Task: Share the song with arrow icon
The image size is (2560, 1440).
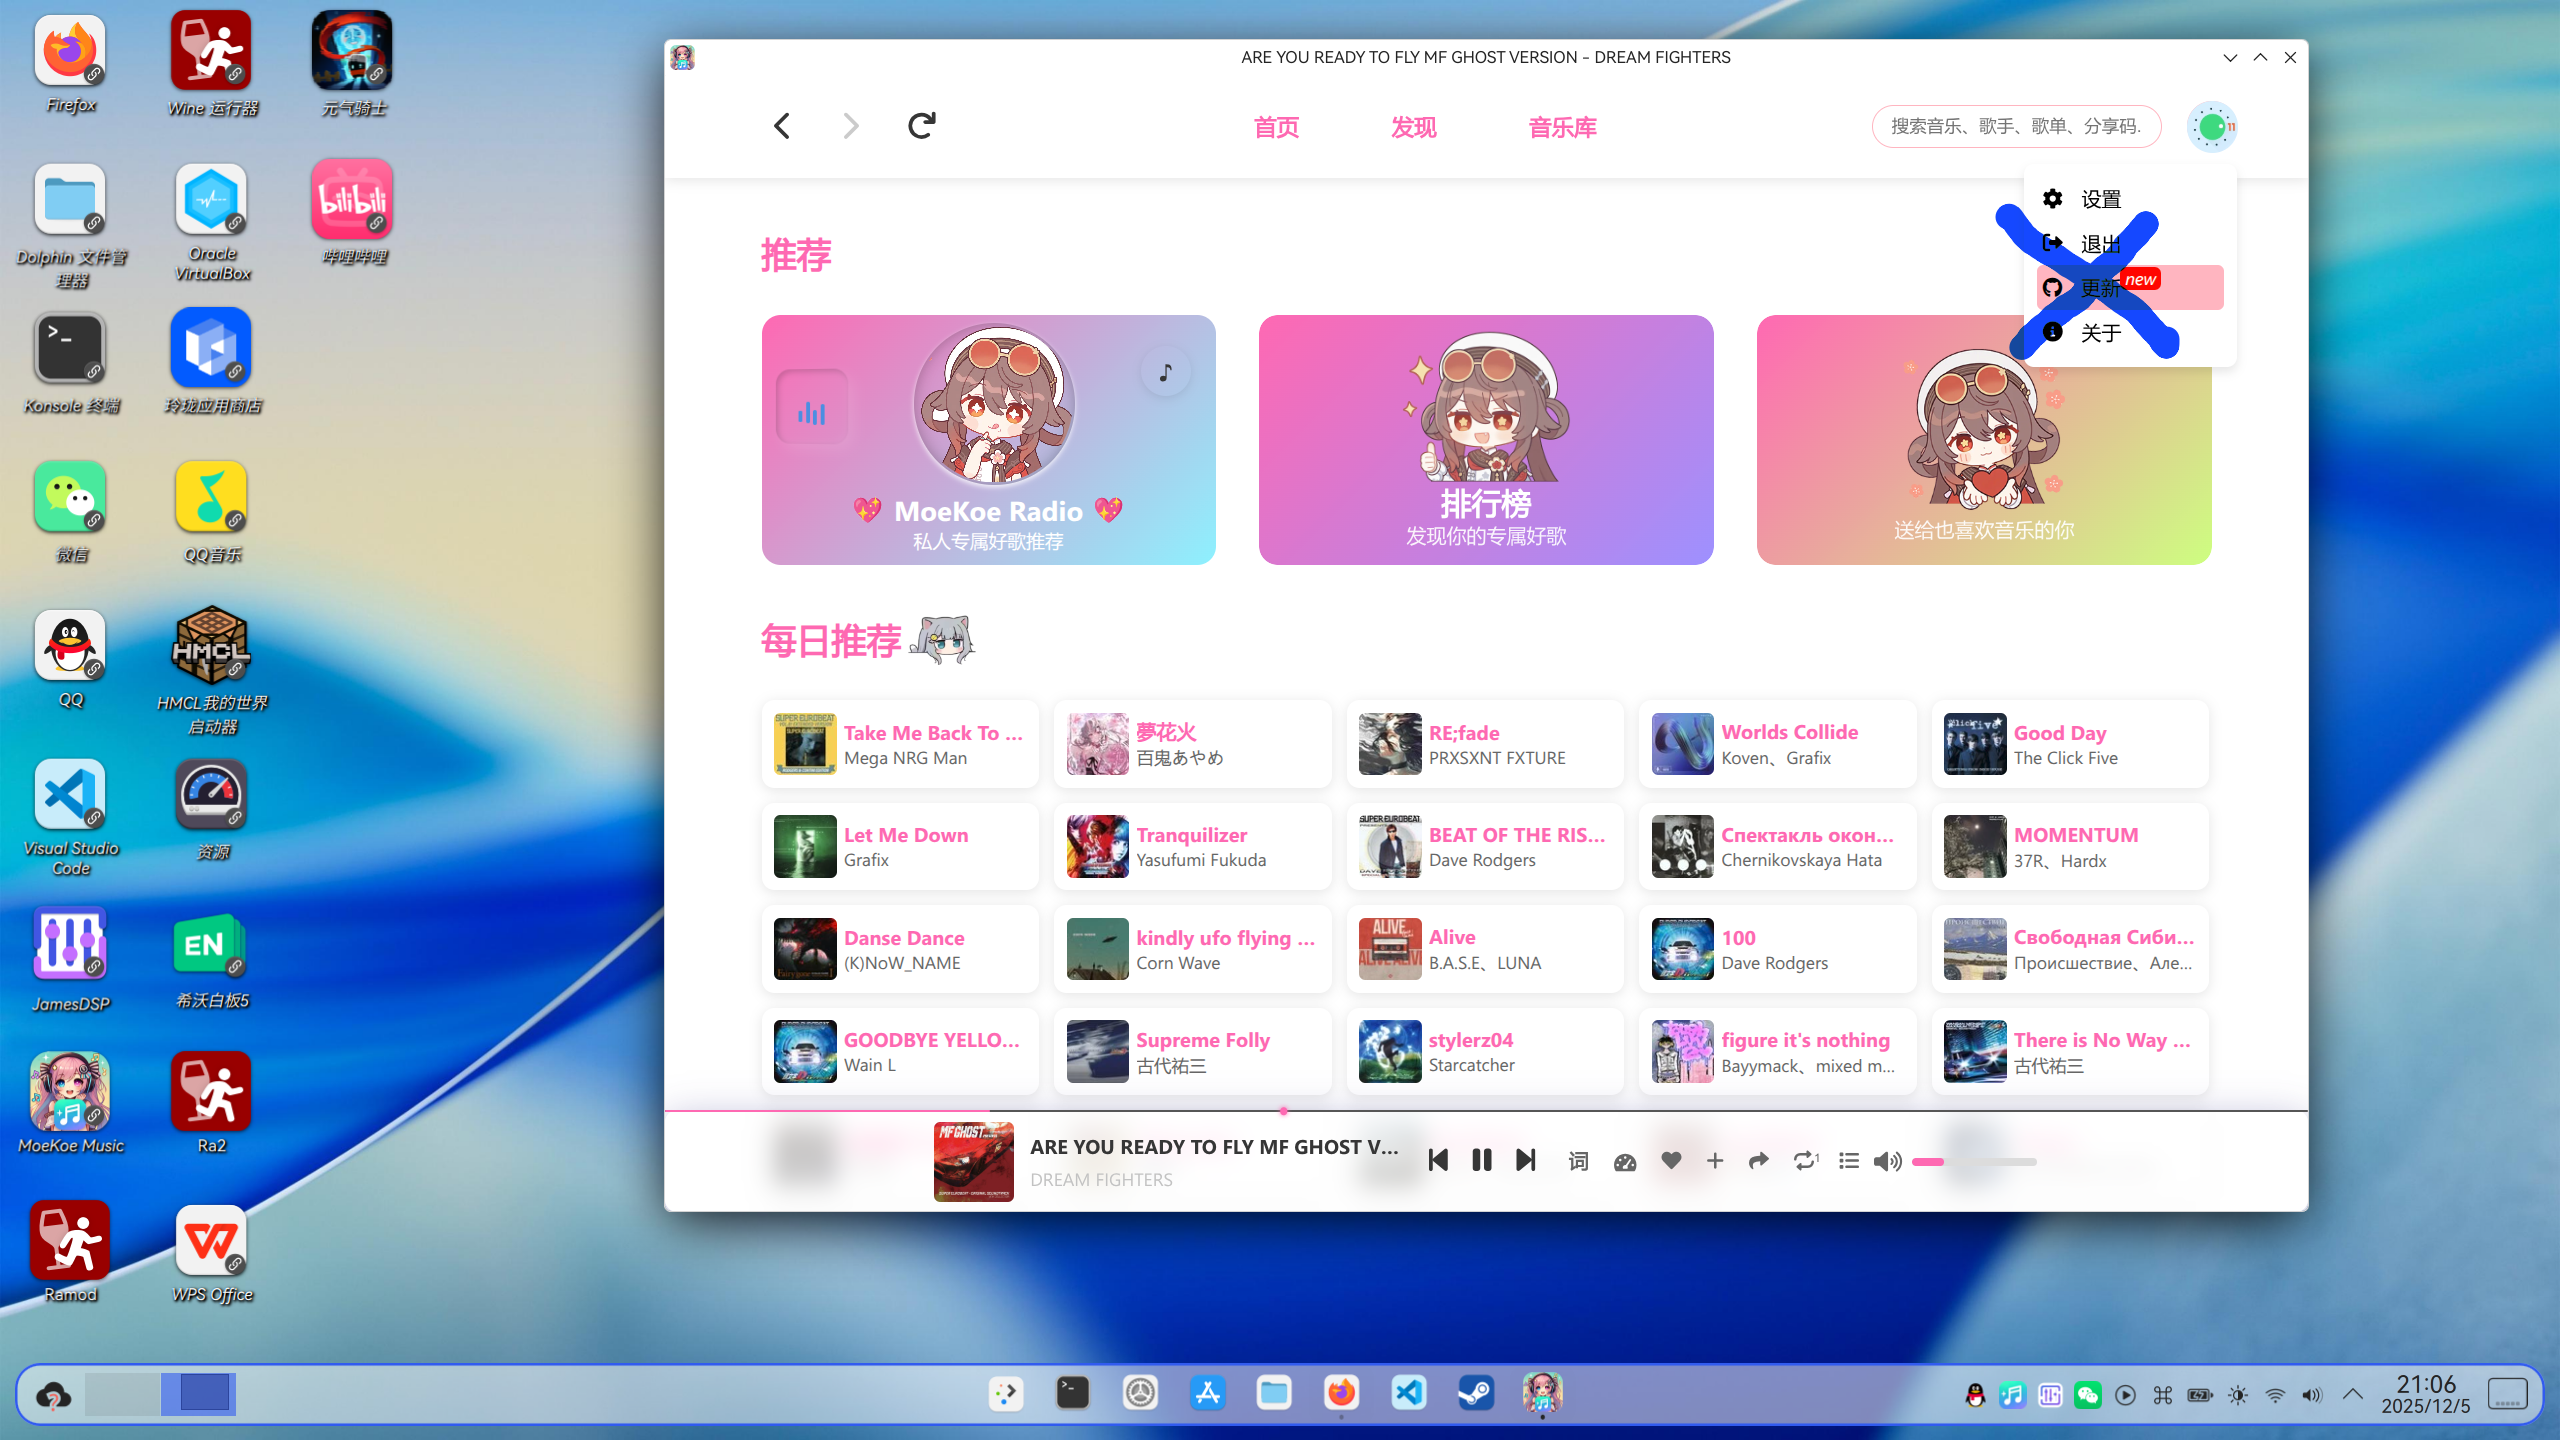Action: (x=1759, y=1160)
